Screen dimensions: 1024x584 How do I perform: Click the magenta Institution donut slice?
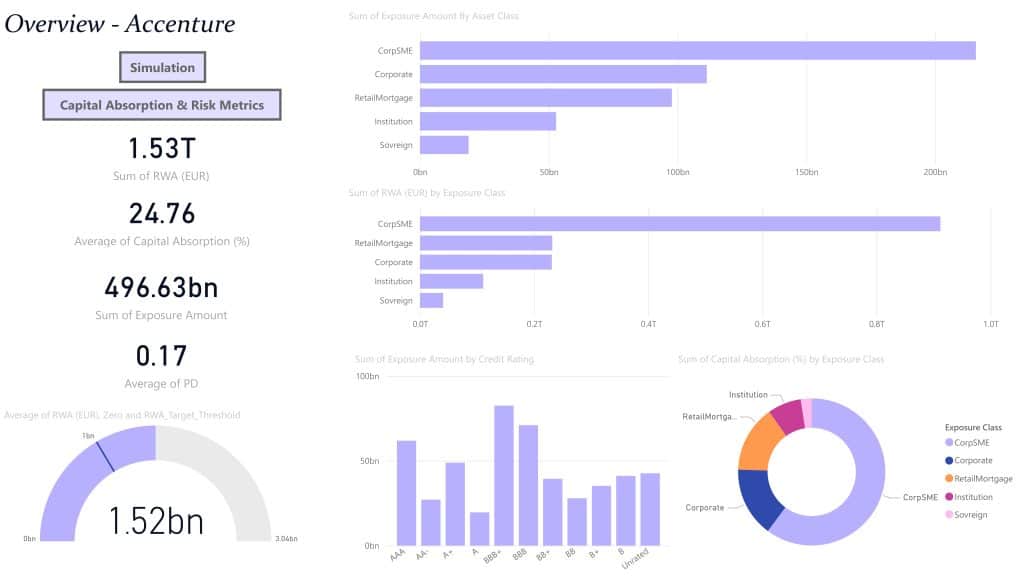[x=788, y=416]
